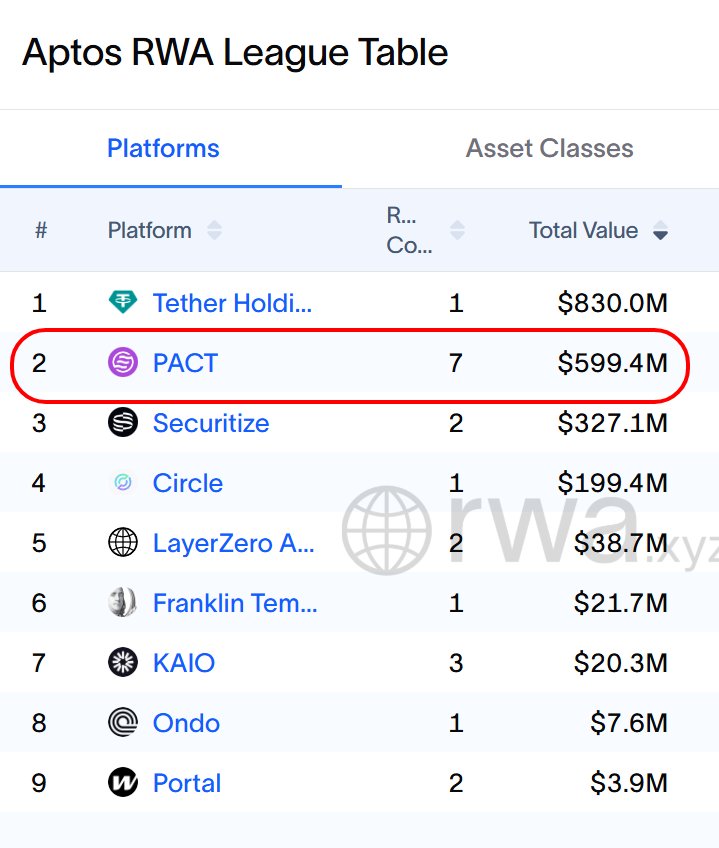Open the PACT platform link
The image size is (719, 848).
point(185,363)
